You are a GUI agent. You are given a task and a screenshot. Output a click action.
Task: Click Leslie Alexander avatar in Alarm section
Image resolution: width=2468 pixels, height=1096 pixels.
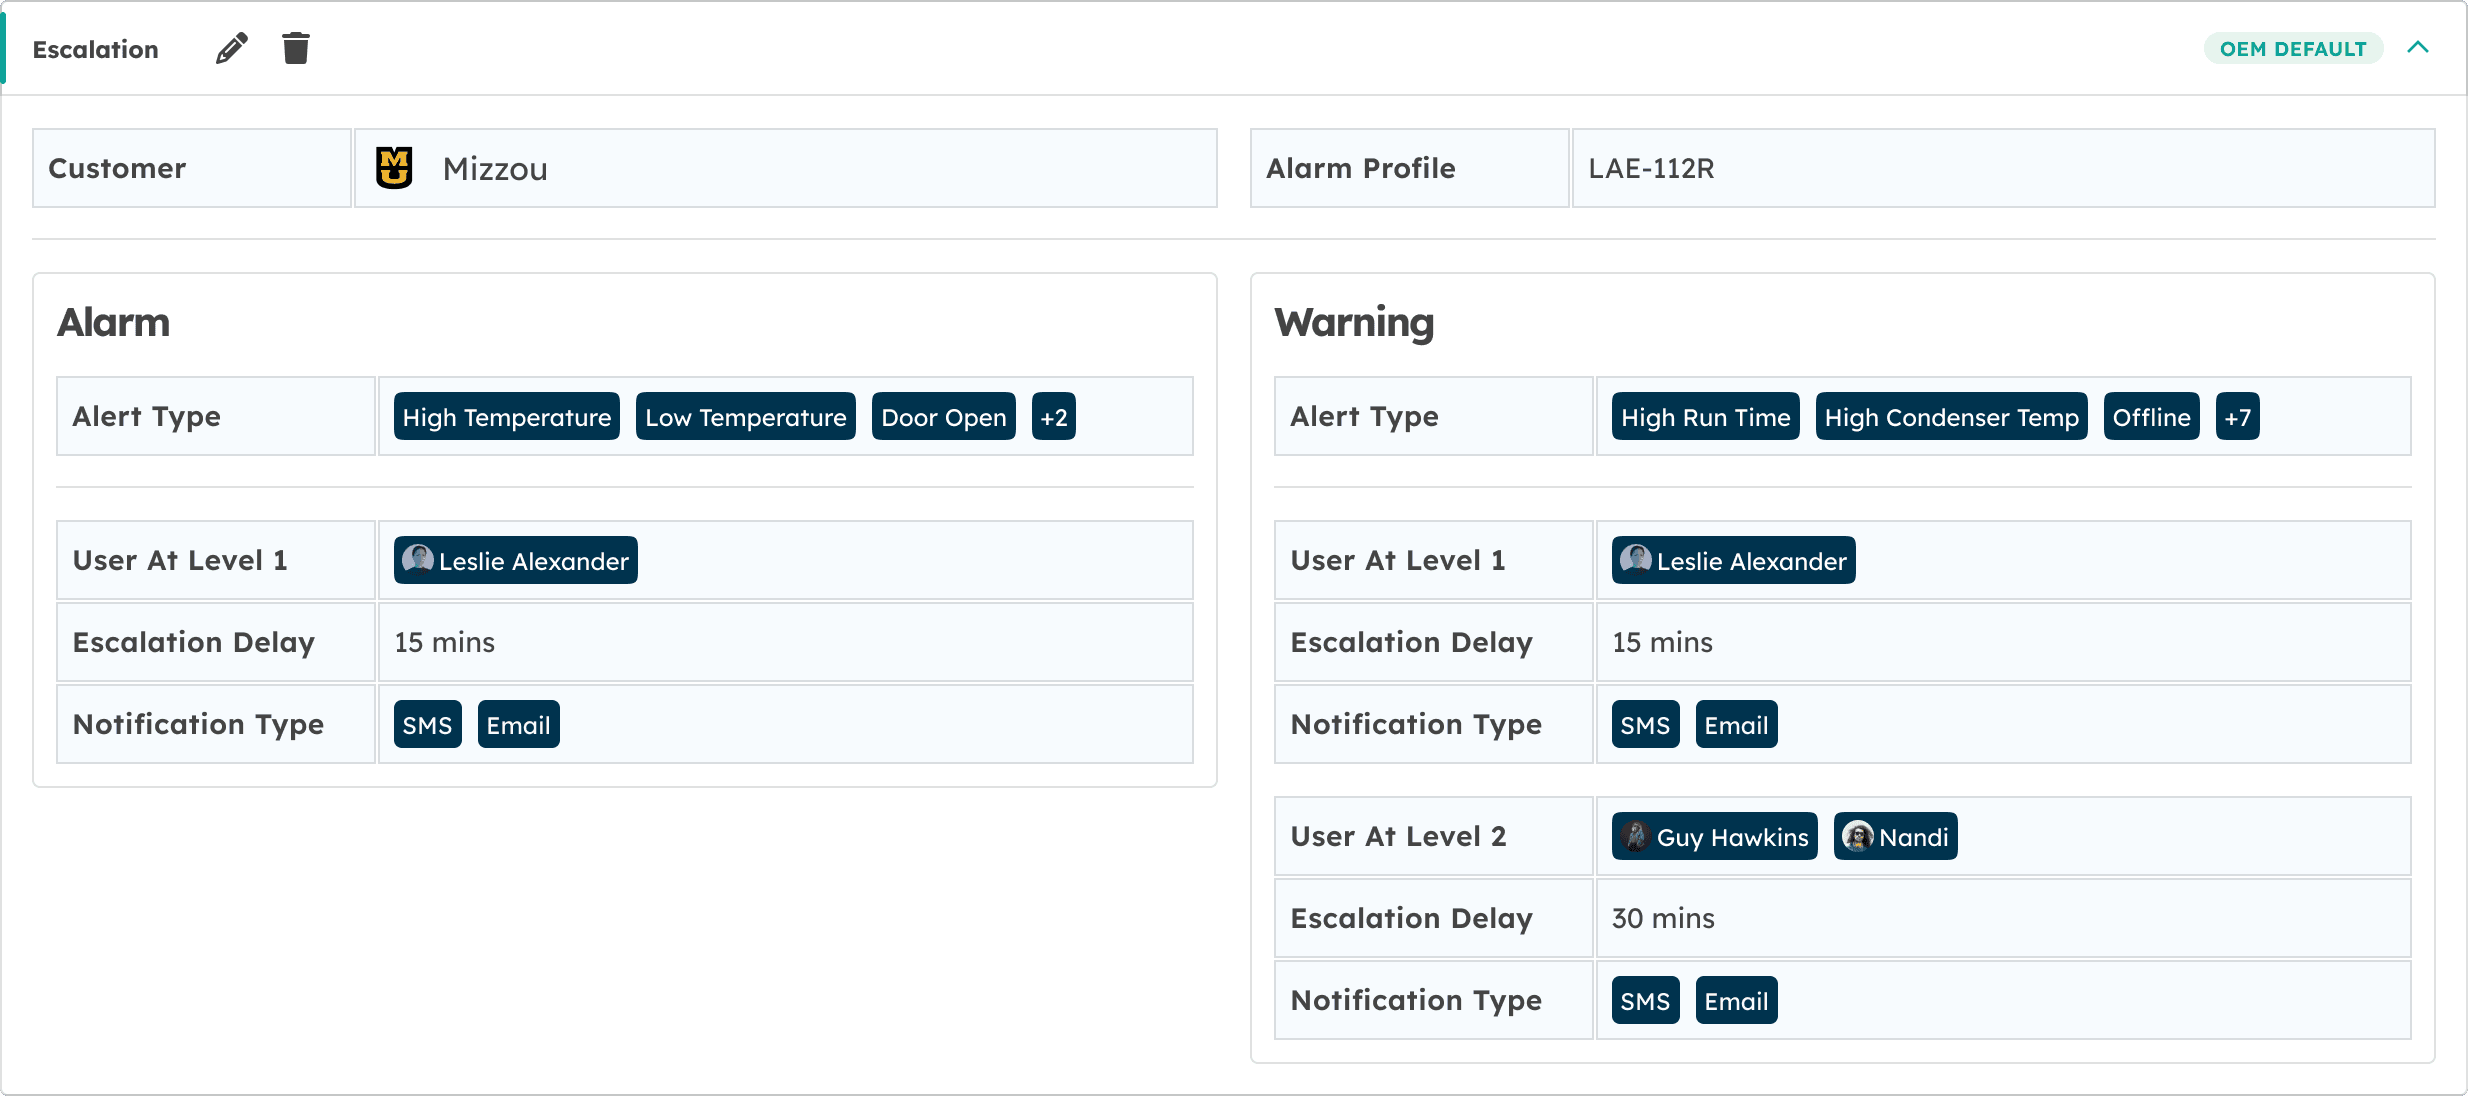[417, 559]
